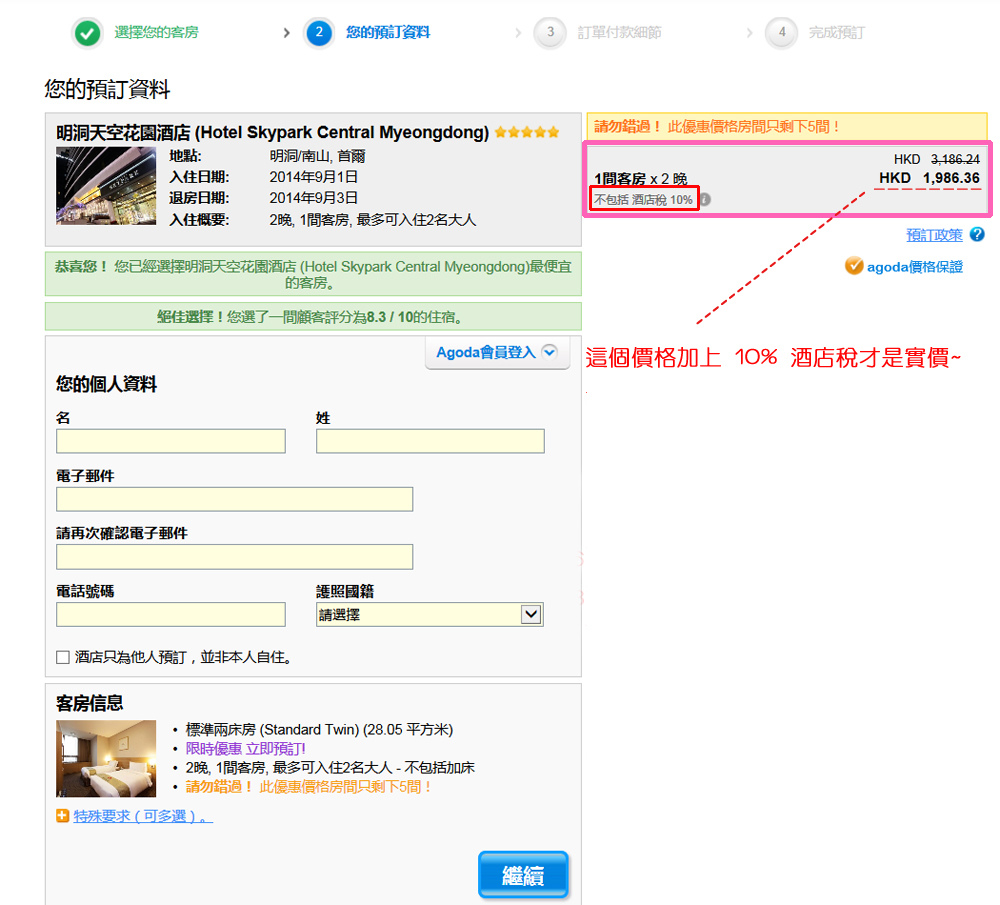Click the grey step 4 circle icon
The image size is (1000, 905).
pyautogui.click(x=782, y=33)
